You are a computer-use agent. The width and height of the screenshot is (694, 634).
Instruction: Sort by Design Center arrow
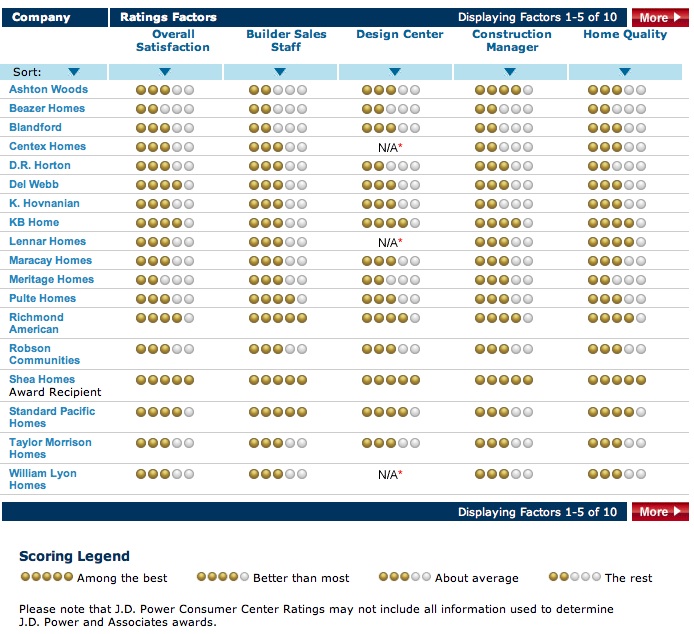point(395,72)
